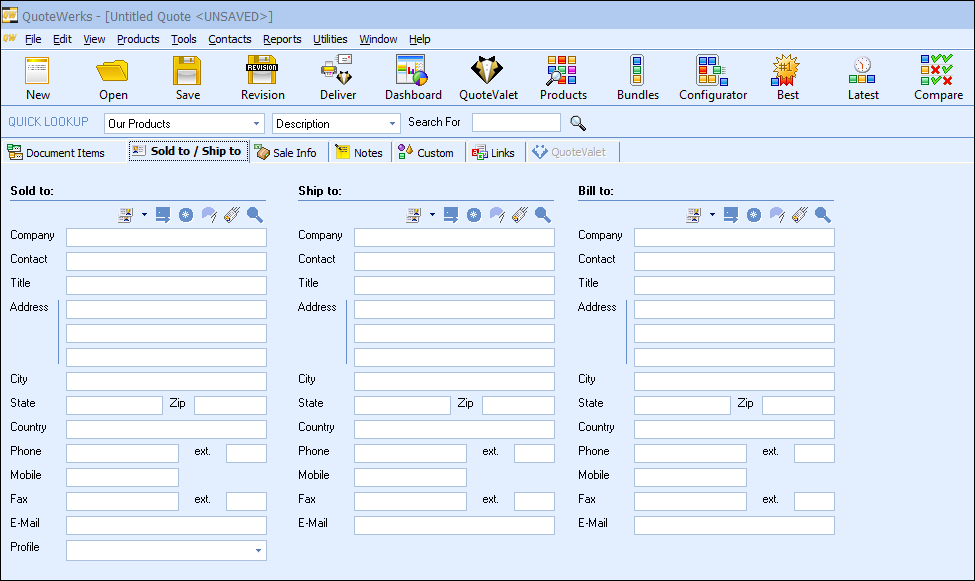This screenshot has height=581, width=975.
Task: Click the Compare toolbar icon
Action: (937, 77)
